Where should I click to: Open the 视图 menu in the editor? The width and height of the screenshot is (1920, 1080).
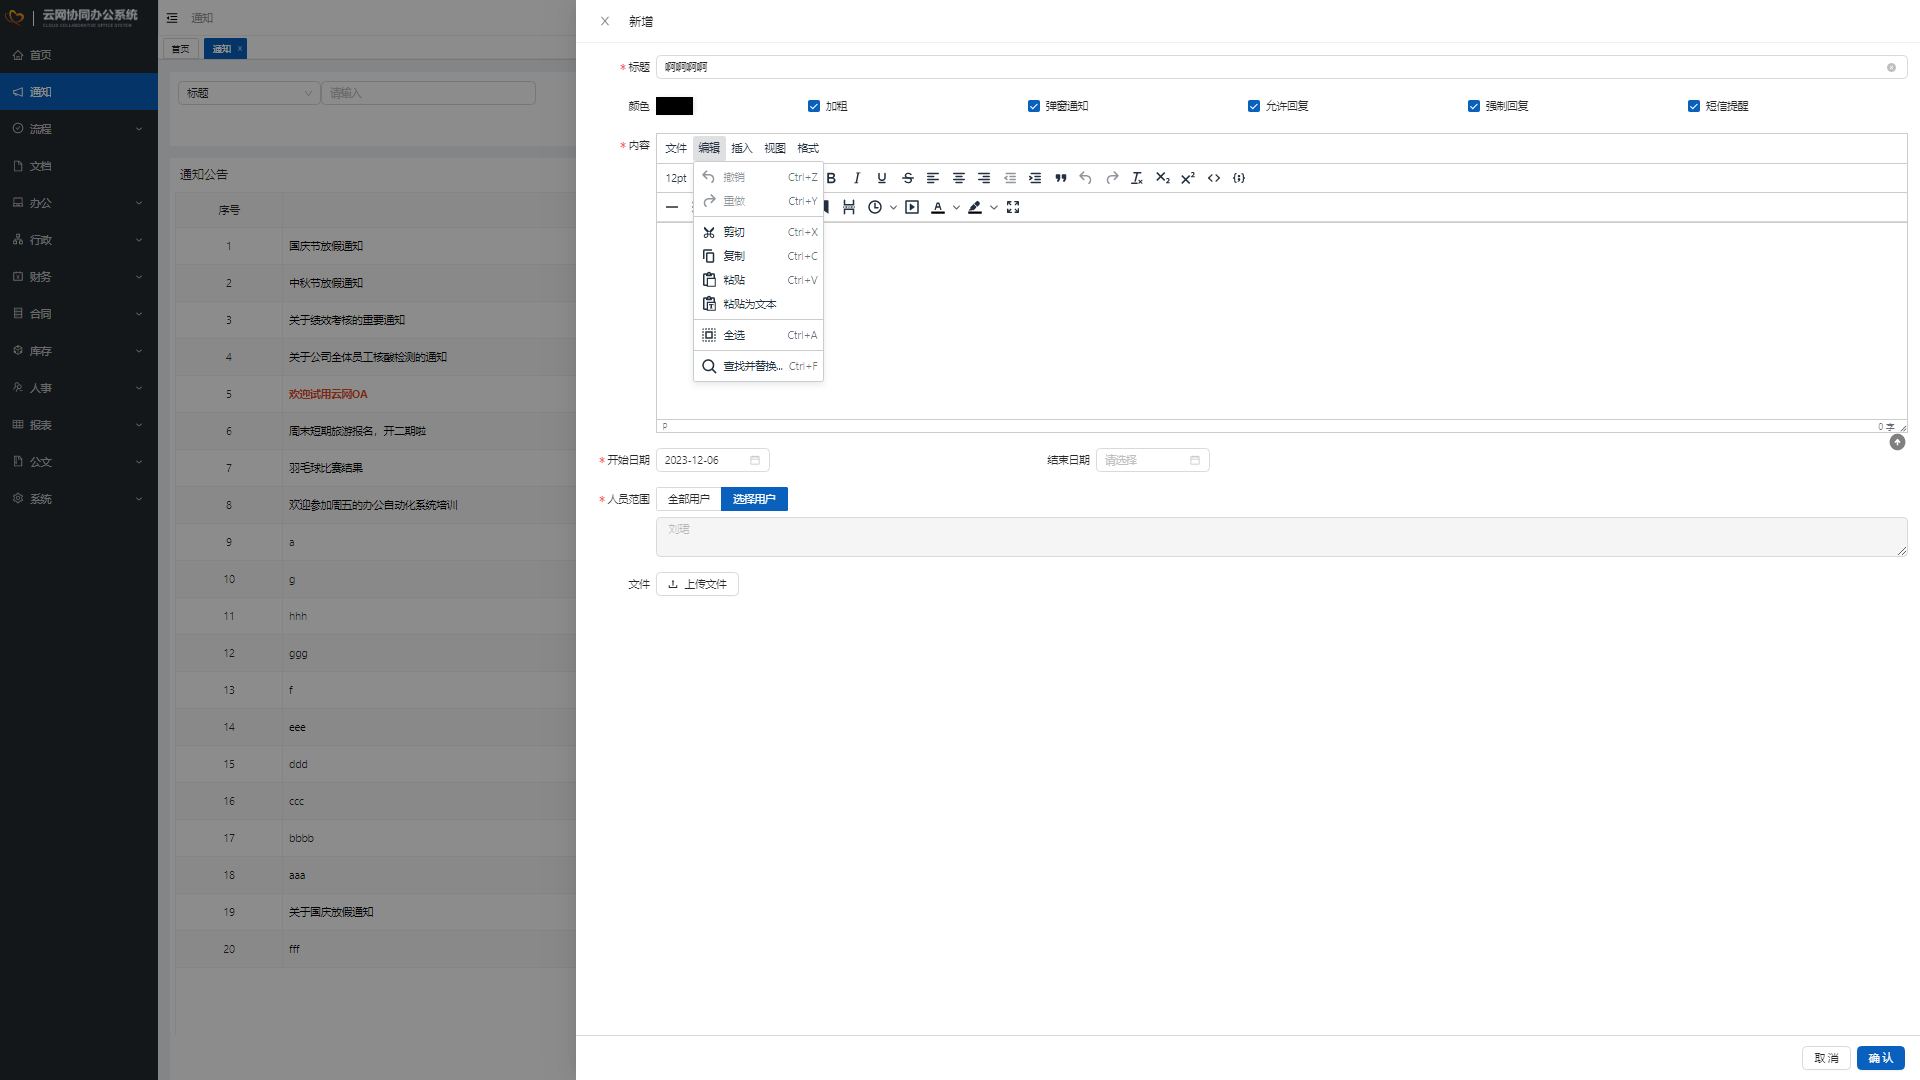[x=775, y=148]
